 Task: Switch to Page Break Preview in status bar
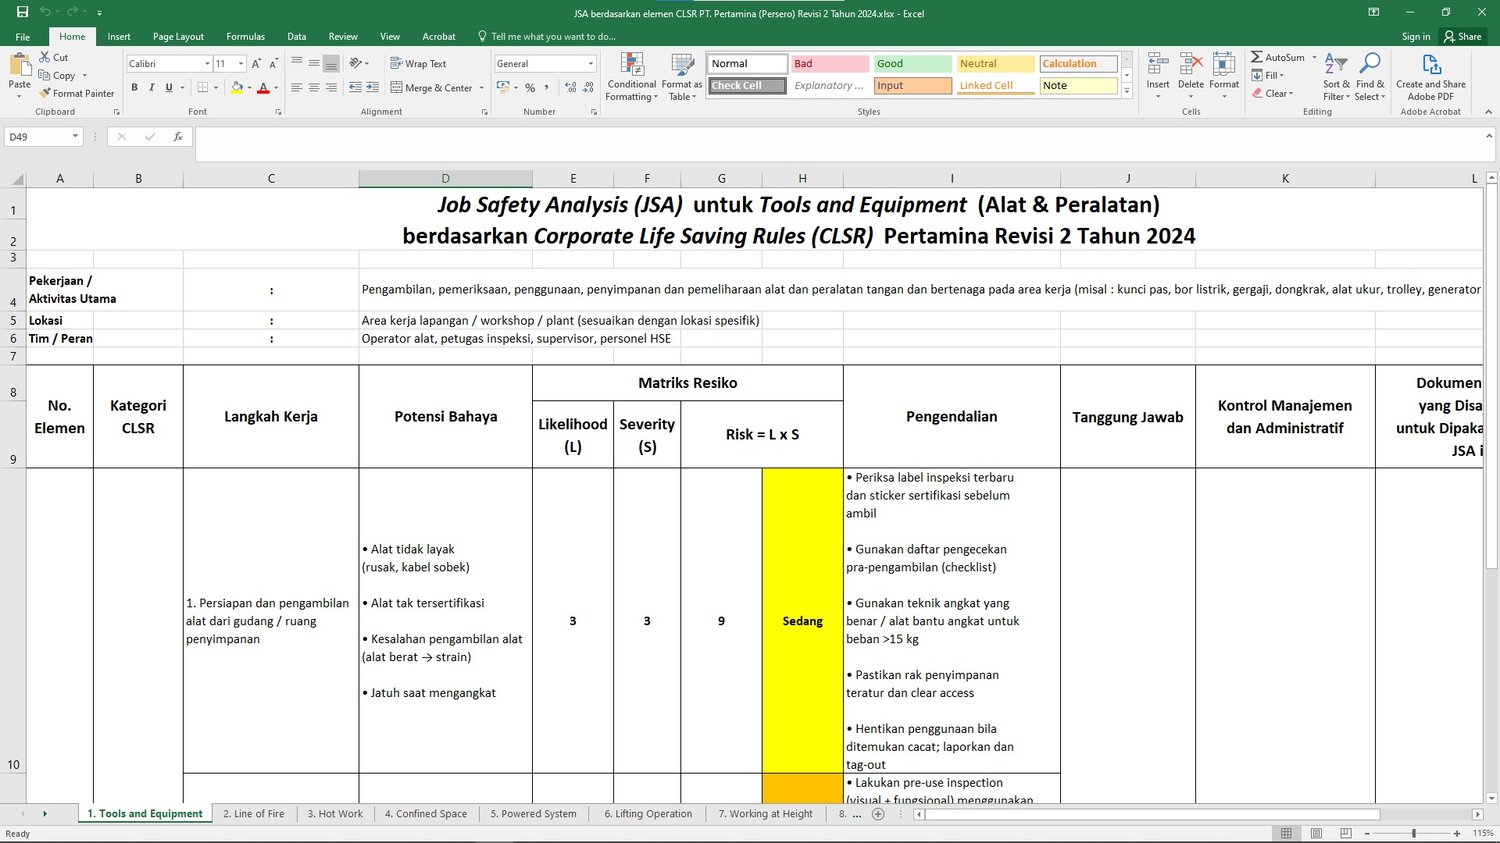(1346, 833)
